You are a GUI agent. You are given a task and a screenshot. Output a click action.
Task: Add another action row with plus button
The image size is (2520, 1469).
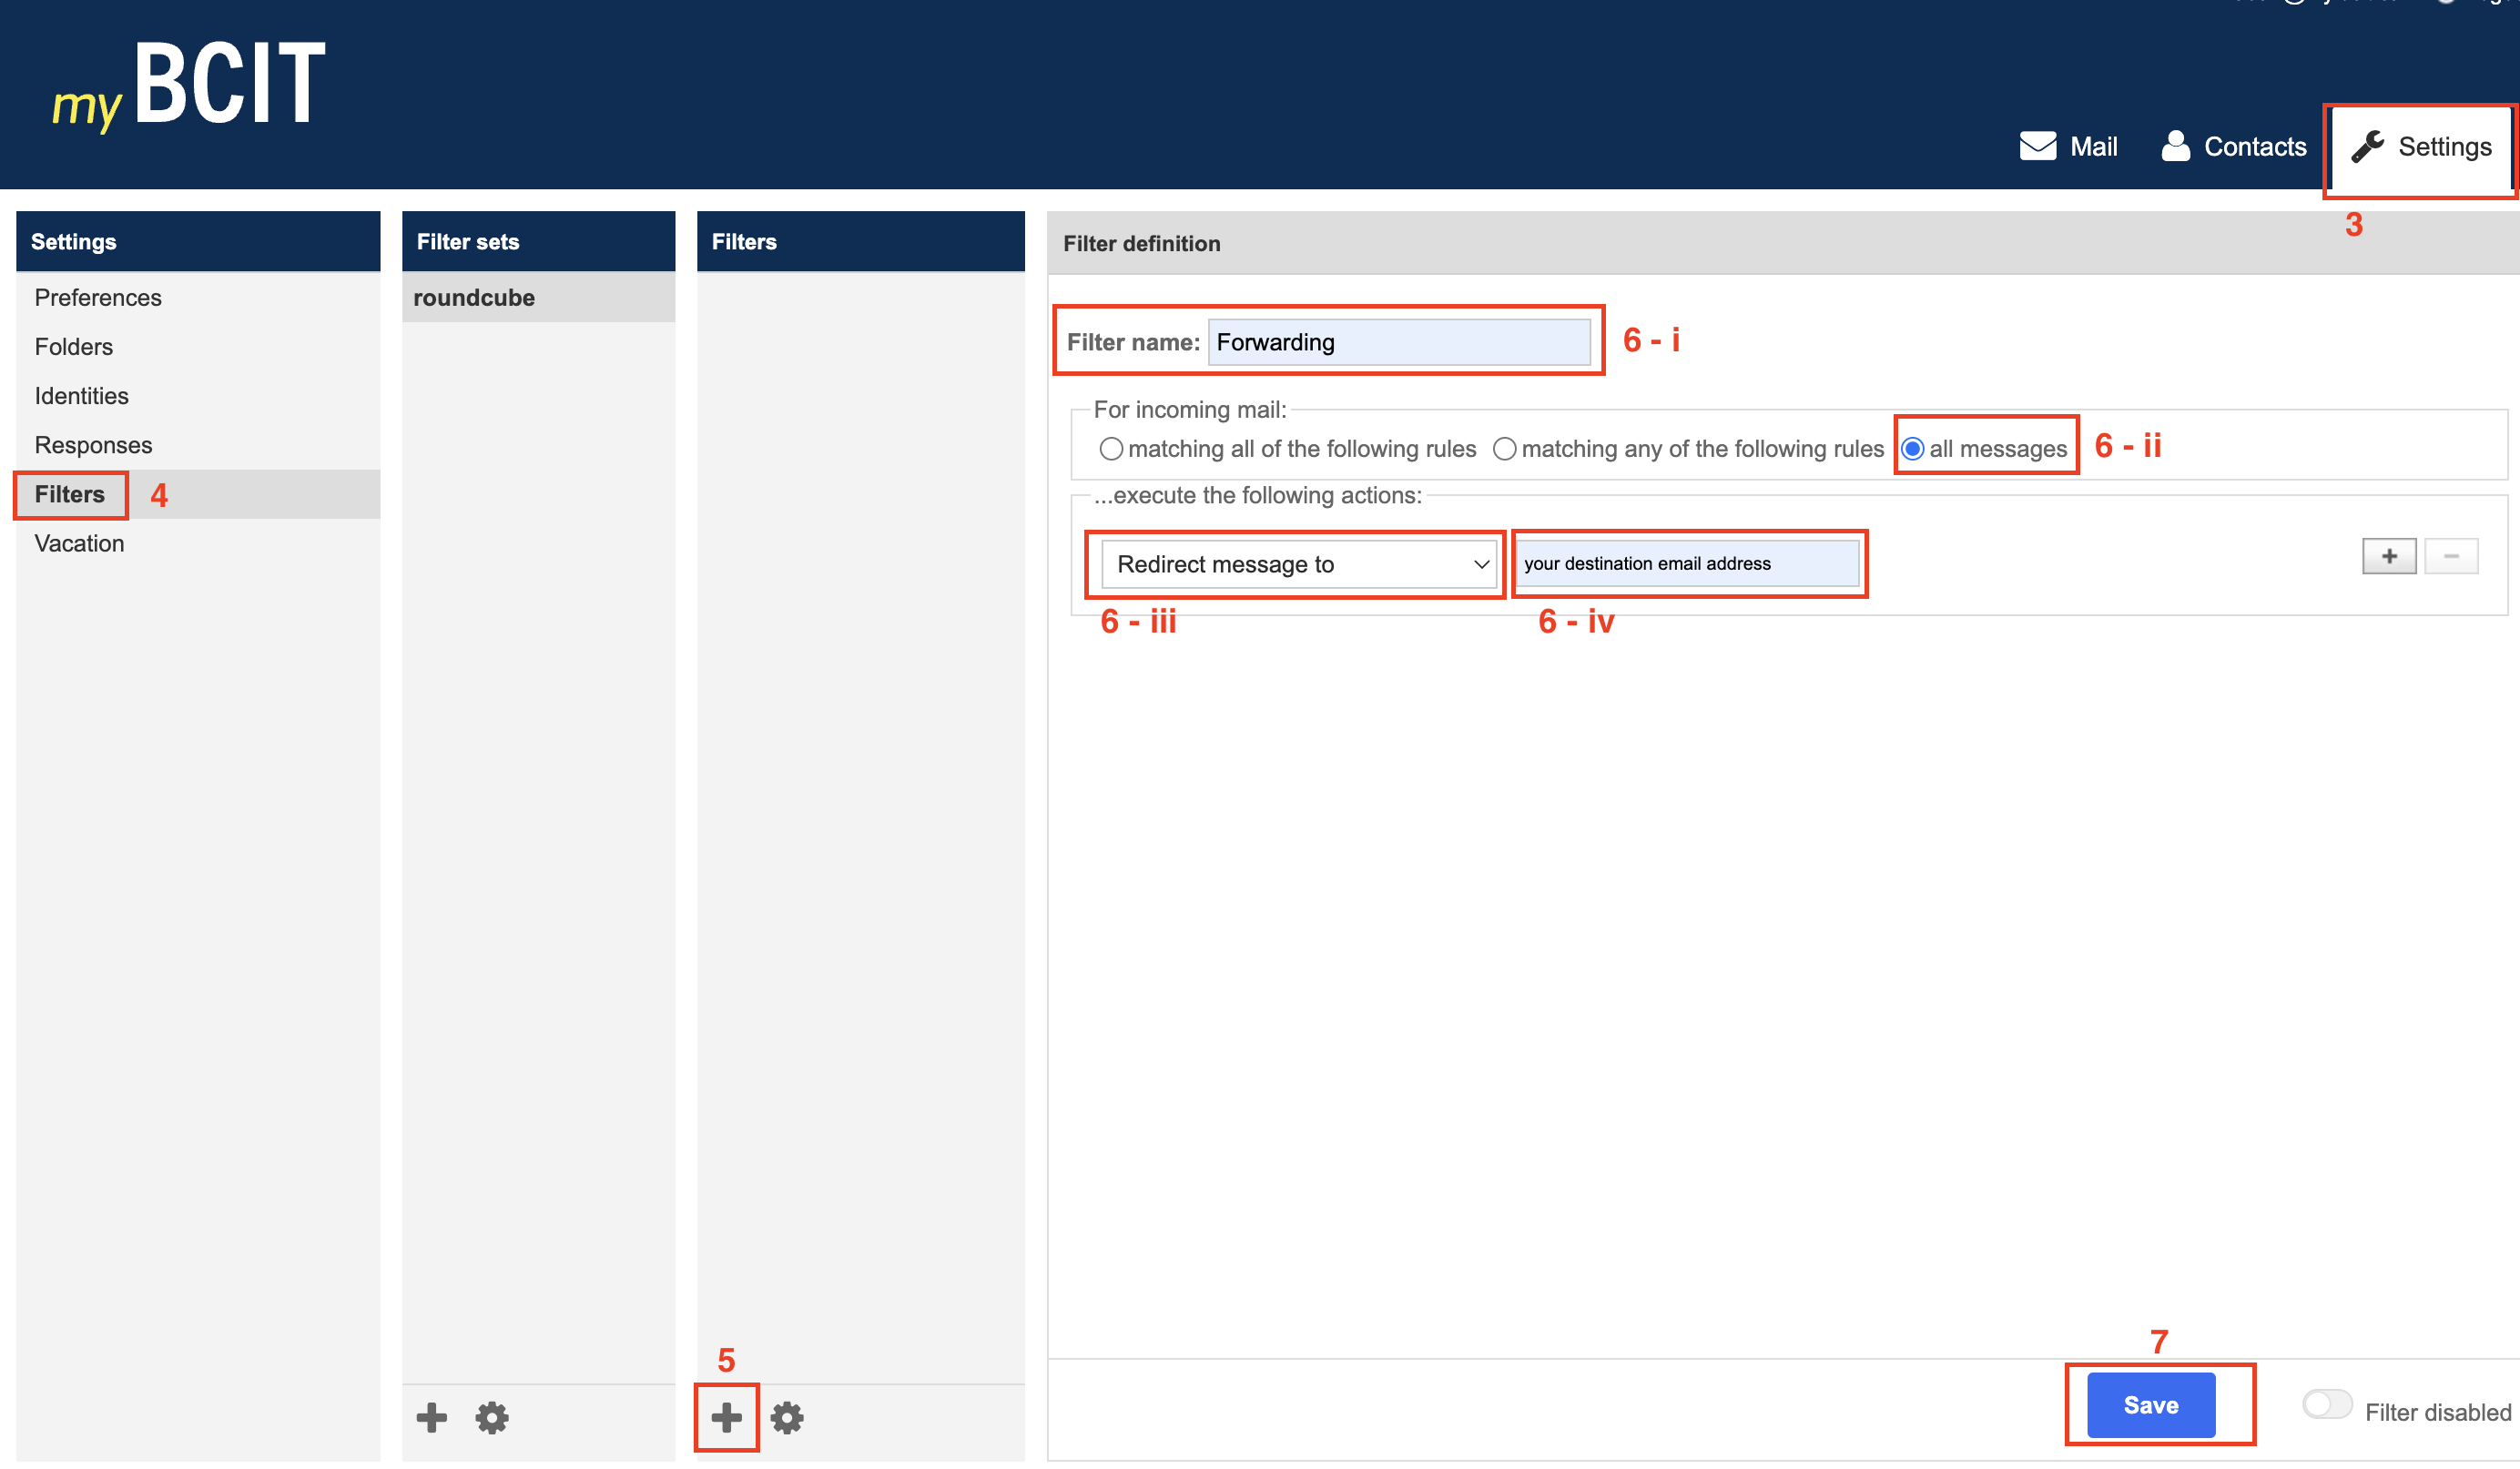(2388, 556)
